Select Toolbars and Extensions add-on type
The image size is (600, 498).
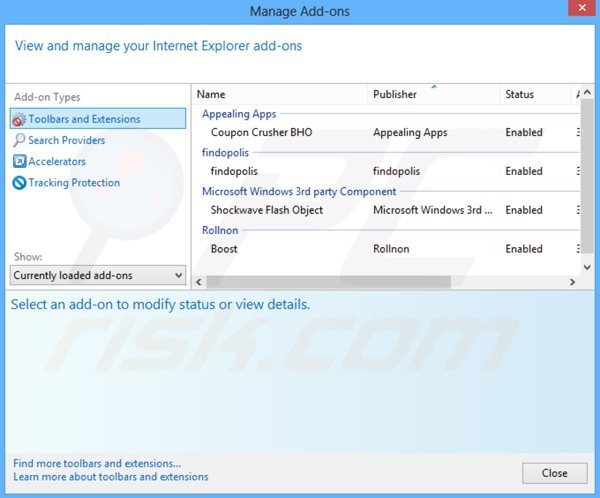coord(98,119)
